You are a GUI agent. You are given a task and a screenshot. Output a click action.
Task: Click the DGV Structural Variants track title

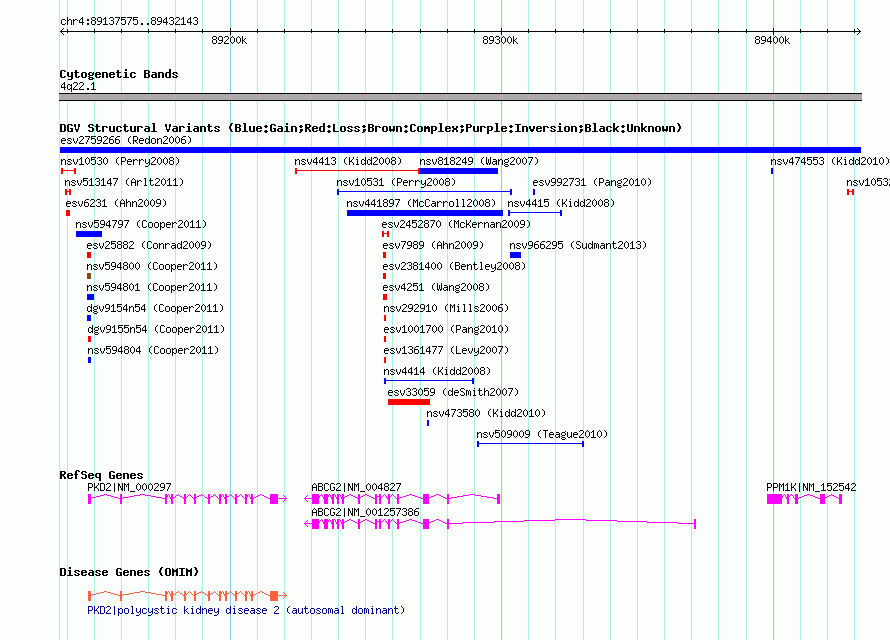point(370,128)
